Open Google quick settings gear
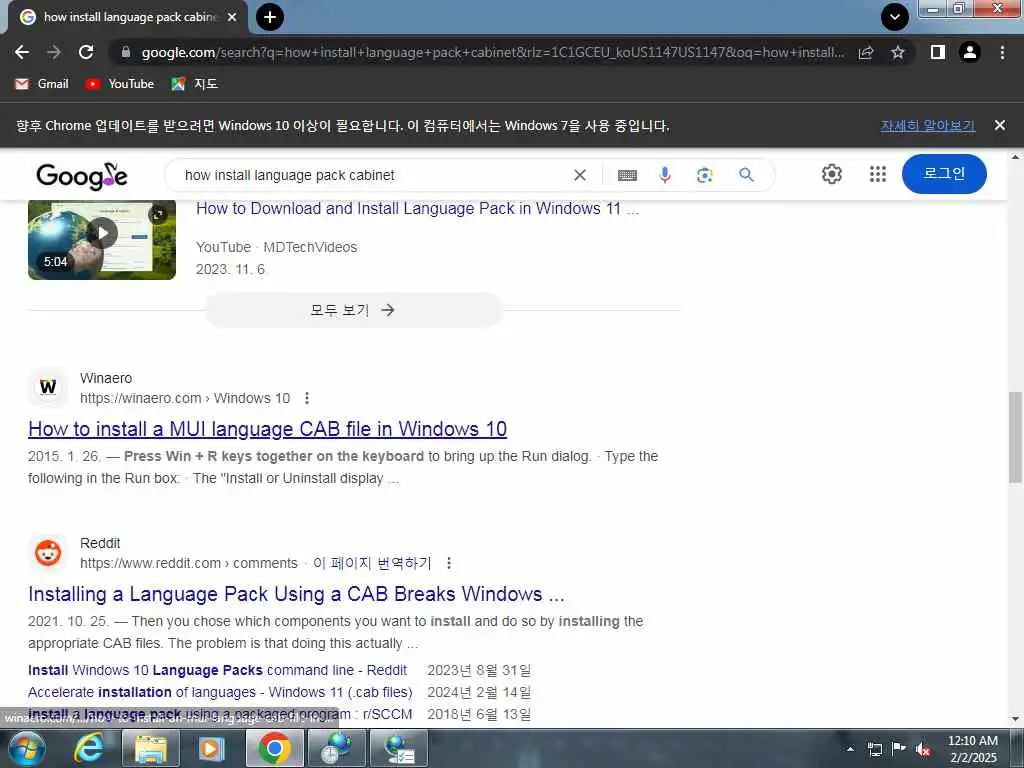The height and width of the screenshot is (768, 1024). [x=831, y=174]
